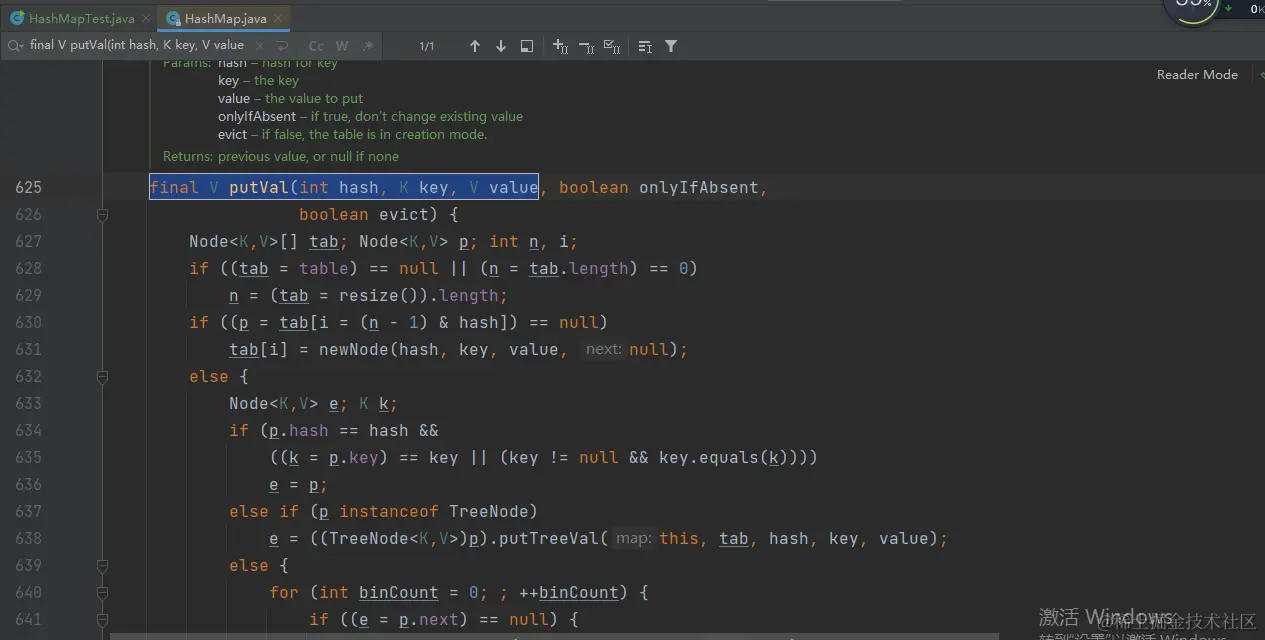This screenshot has width=1265, height=640.
Task: Collapse the else block at line 639
Action: pyautogui.click(x=102, y=565)
